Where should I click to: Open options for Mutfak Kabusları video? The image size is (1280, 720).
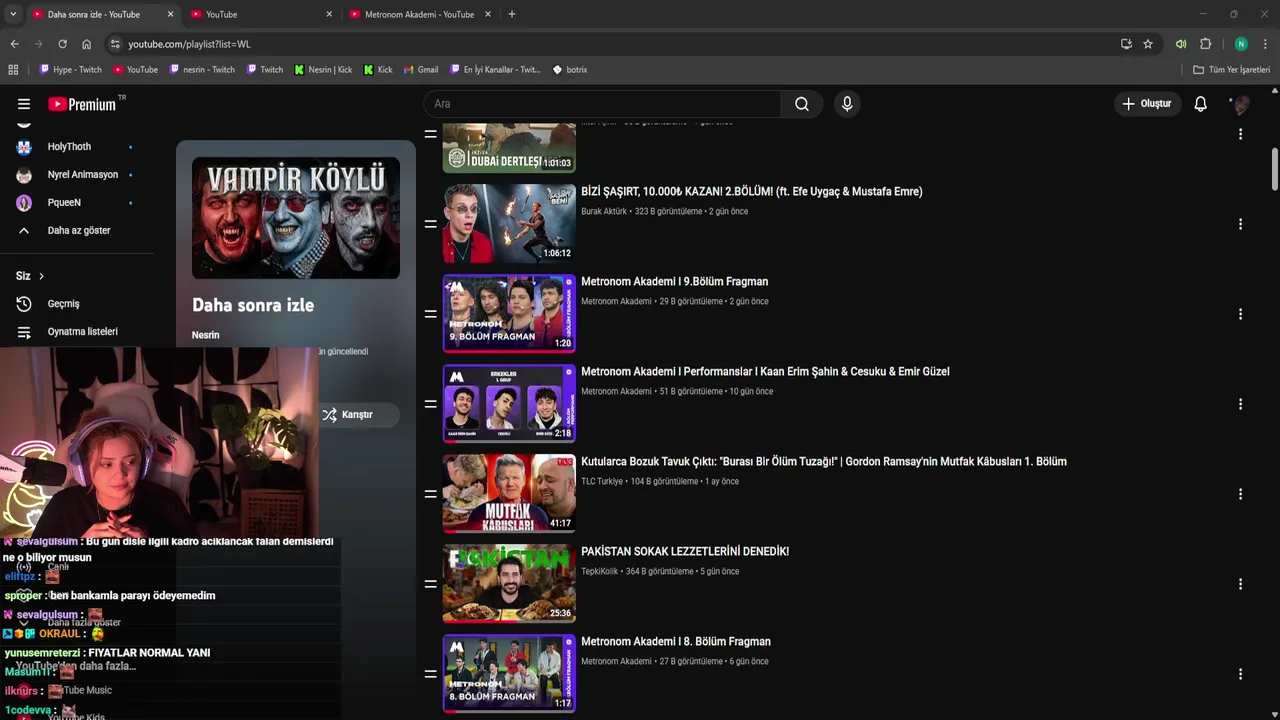point(1240,494)
